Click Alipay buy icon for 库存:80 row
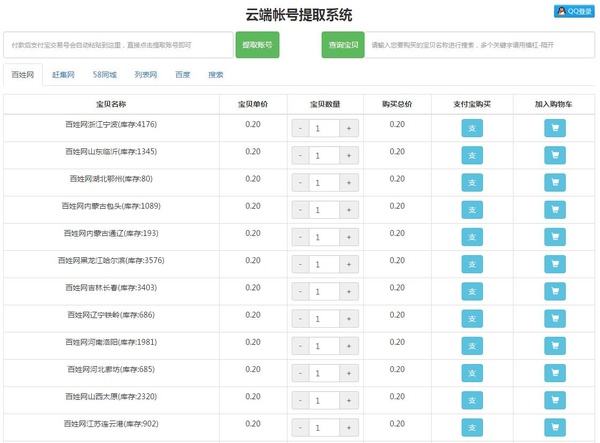 click(472, 182)
